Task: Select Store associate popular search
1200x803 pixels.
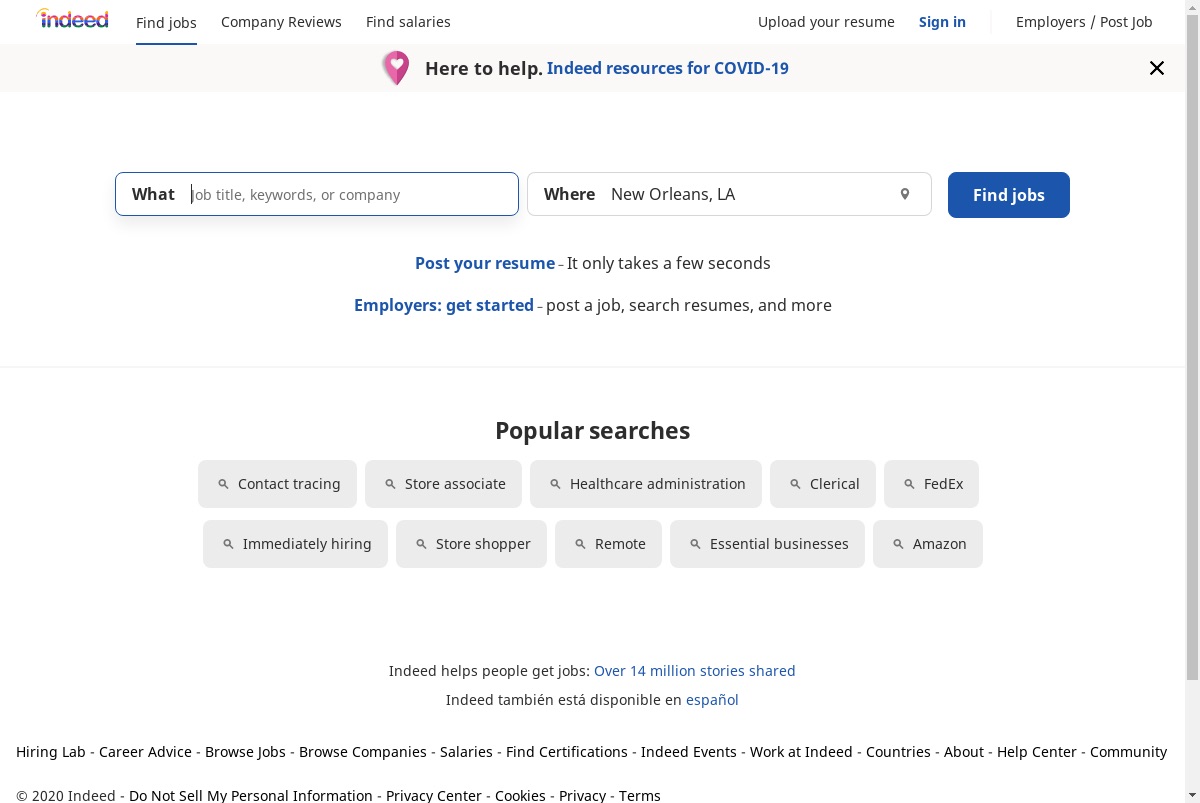Action: tap(443, 484)
